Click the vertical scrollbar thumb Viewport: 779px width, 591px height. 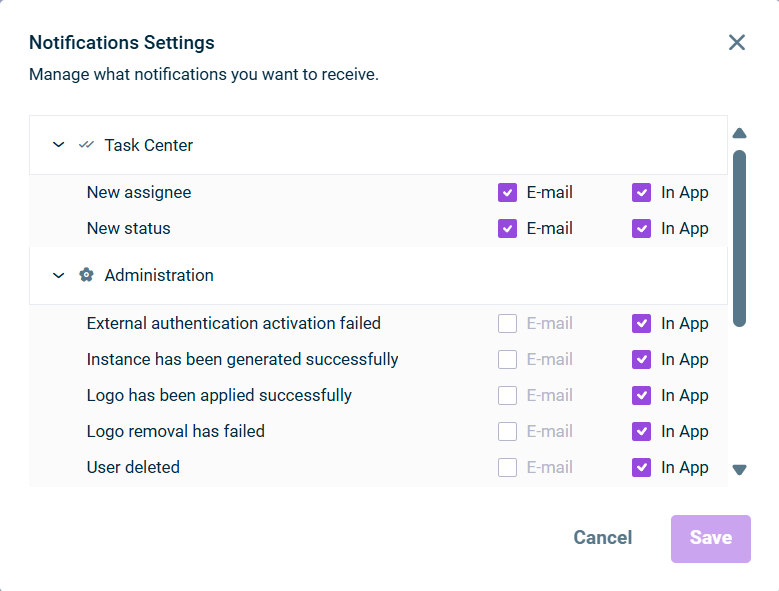pyautogui.click(x=740, y=238)
